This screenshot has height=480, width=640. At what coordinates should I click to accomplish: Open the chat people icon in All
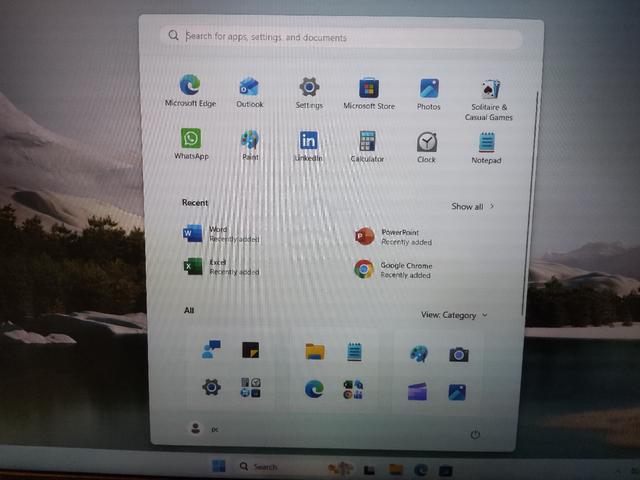point(211,349)
